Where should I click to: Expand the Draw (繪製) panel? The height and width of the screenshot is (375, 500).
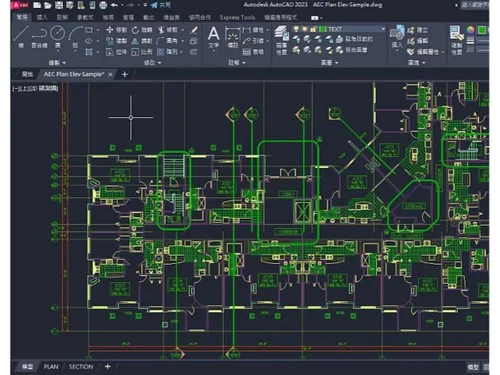[x=57, y=63]
